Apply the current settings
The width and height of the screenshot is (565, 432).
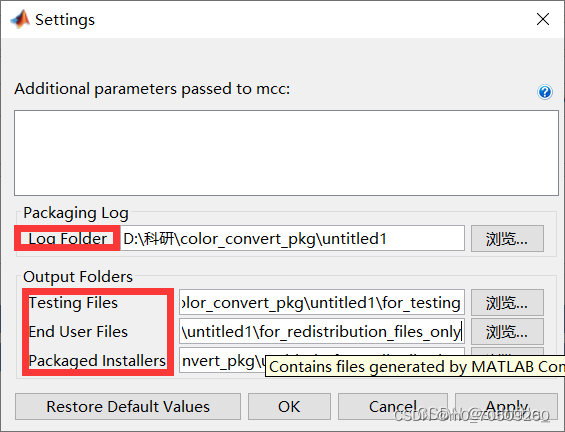tap(507, 406)
